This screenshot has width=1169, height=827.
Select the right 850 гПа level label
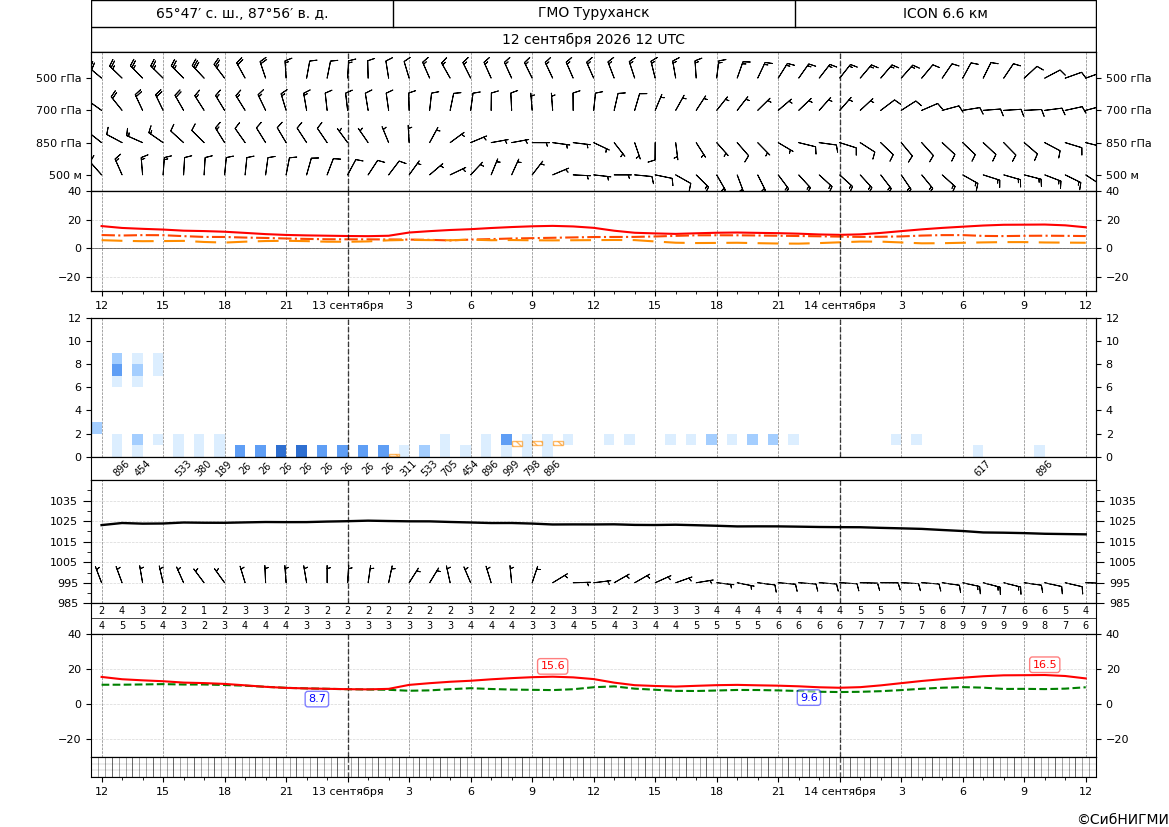(x=1129, y=143)
